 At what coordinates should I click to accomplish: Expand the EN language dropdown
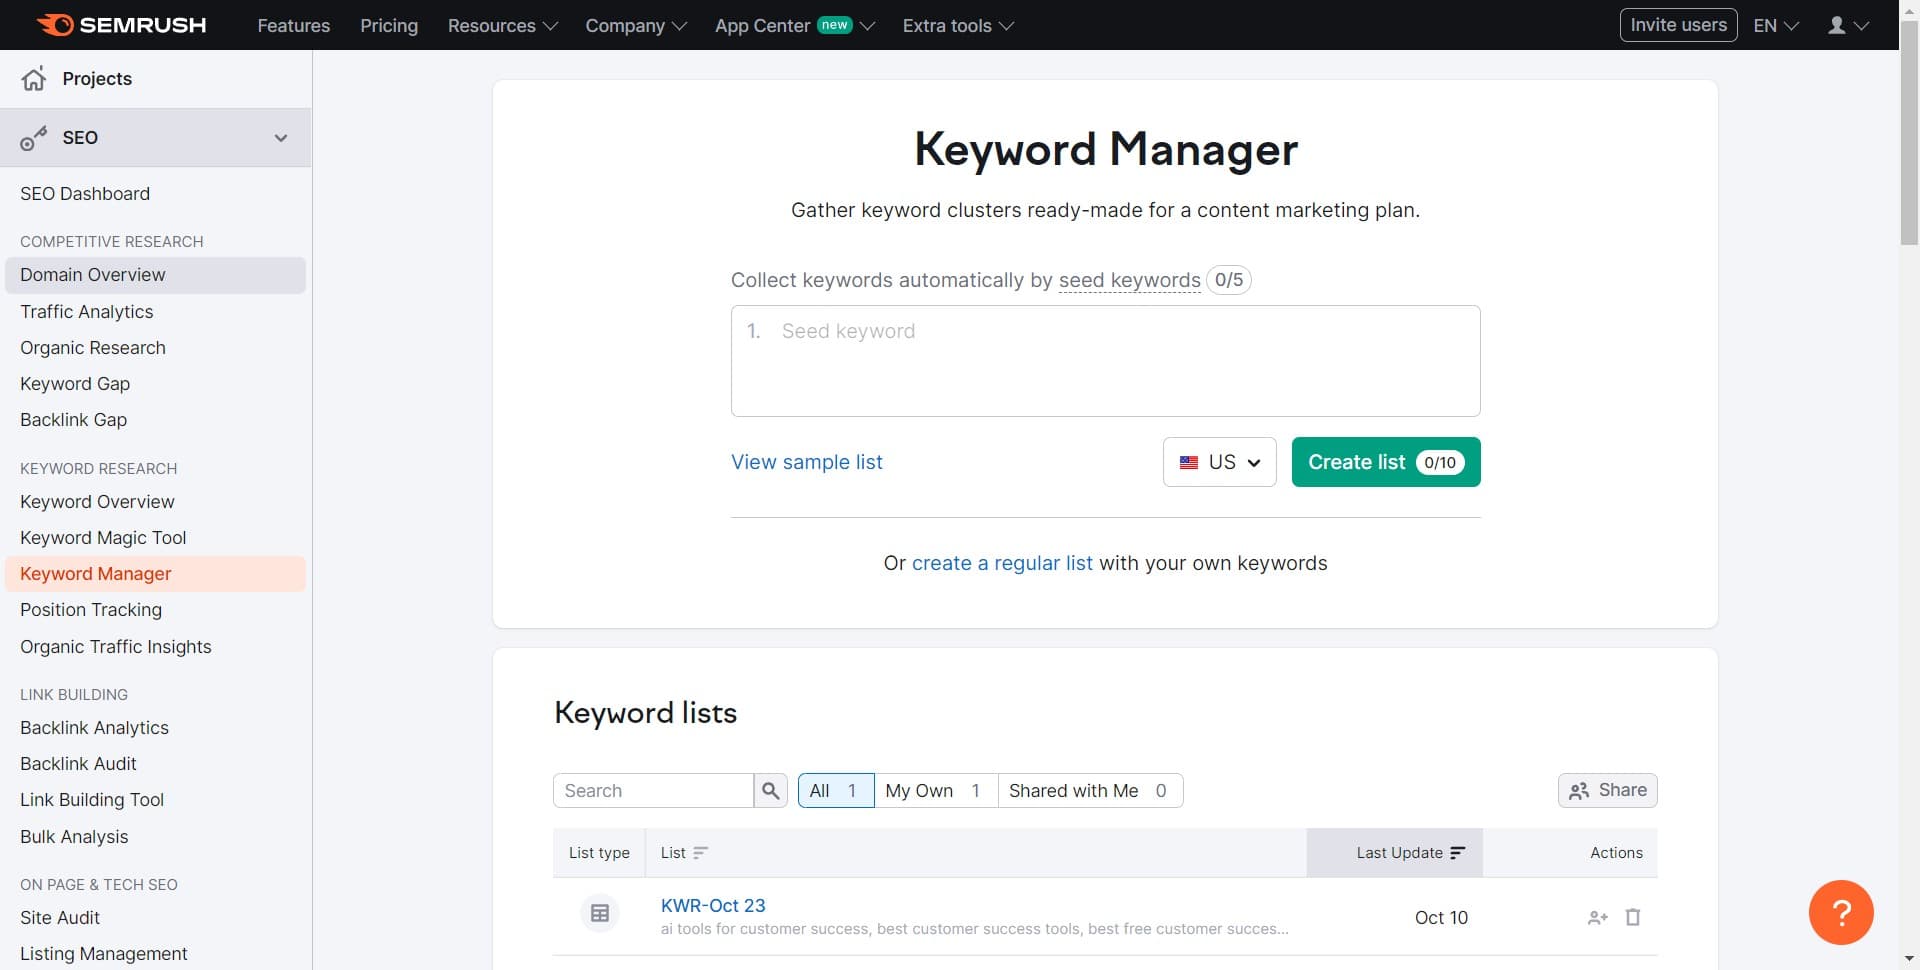pyautogui.click(x=1775, y=25)
